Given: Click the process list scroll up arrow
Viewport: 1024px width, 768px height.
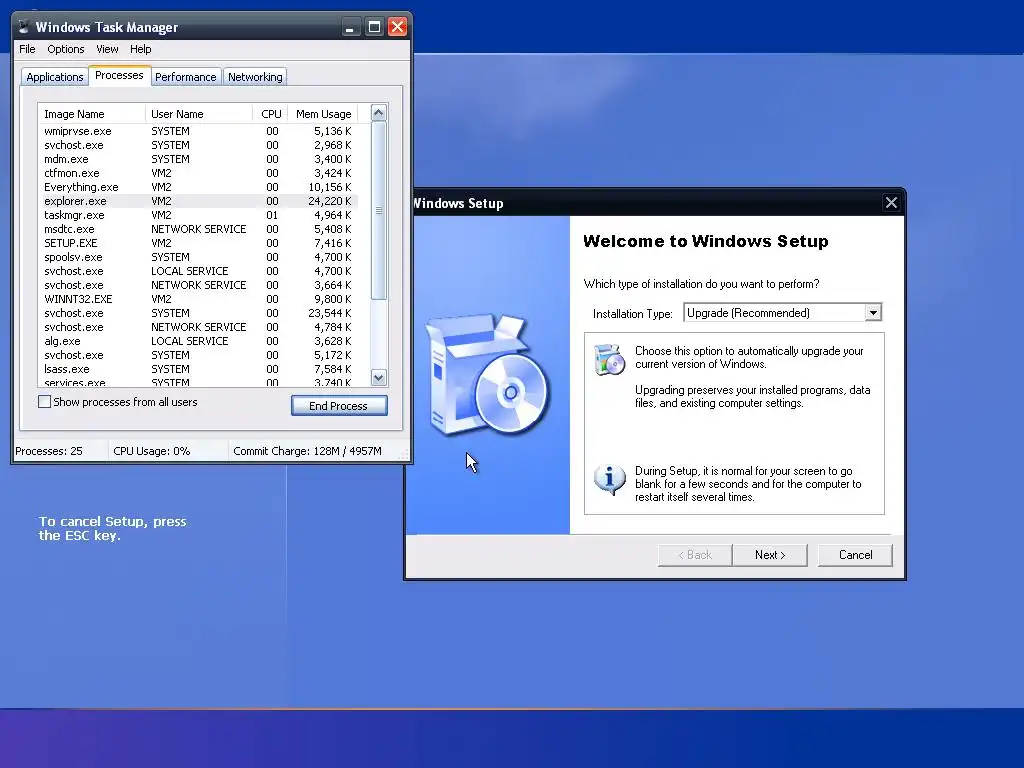Looking at the screenshot, I should 379,113.
